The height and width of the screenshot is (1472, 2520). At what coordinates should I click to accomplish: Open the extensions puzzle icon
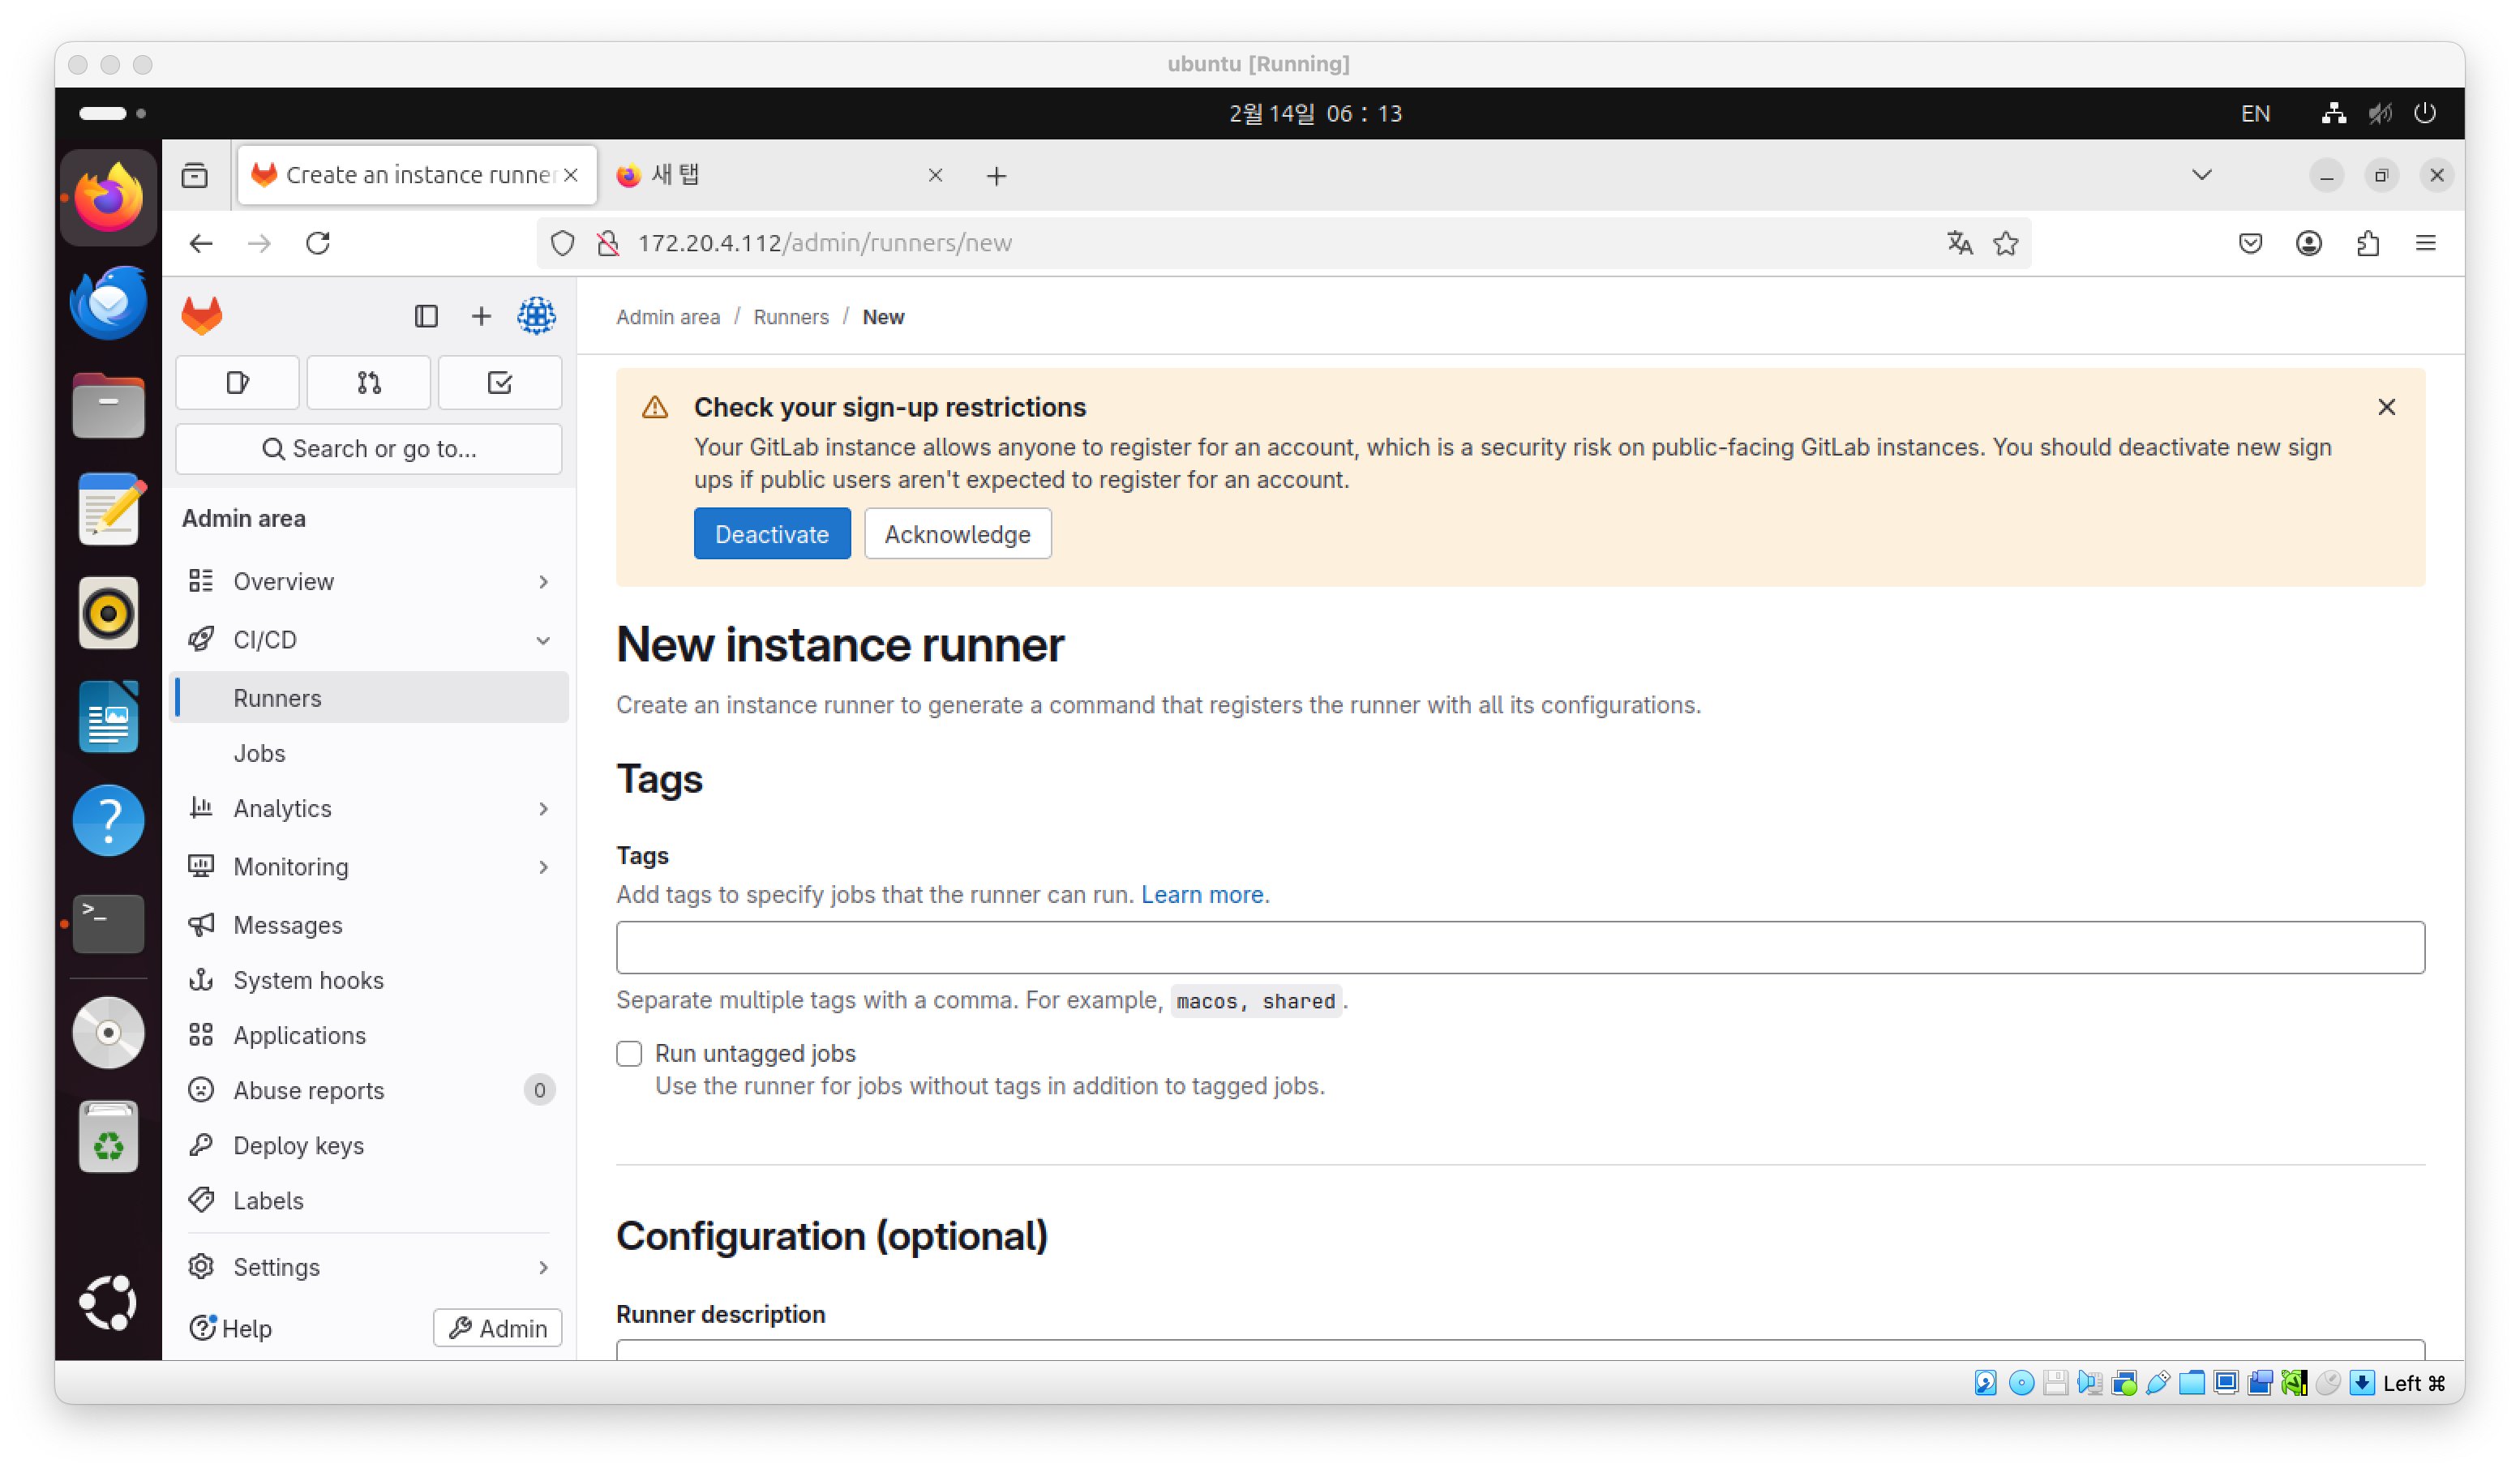click(x=2368, y=243)
